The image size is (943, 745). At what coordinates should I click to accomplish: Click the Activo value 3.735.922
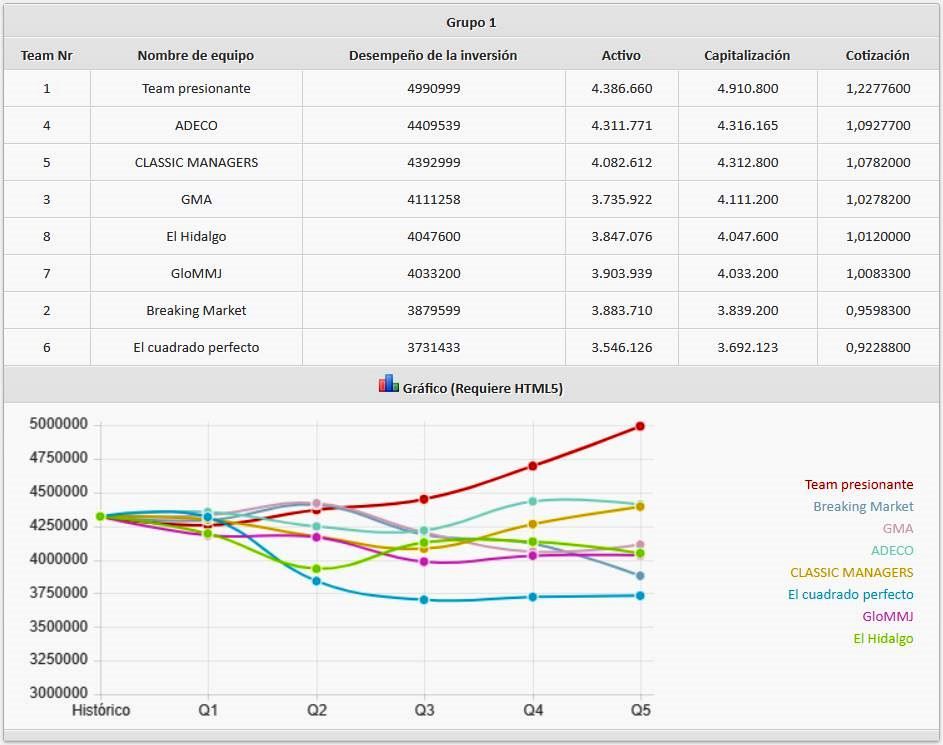(622, 200)
